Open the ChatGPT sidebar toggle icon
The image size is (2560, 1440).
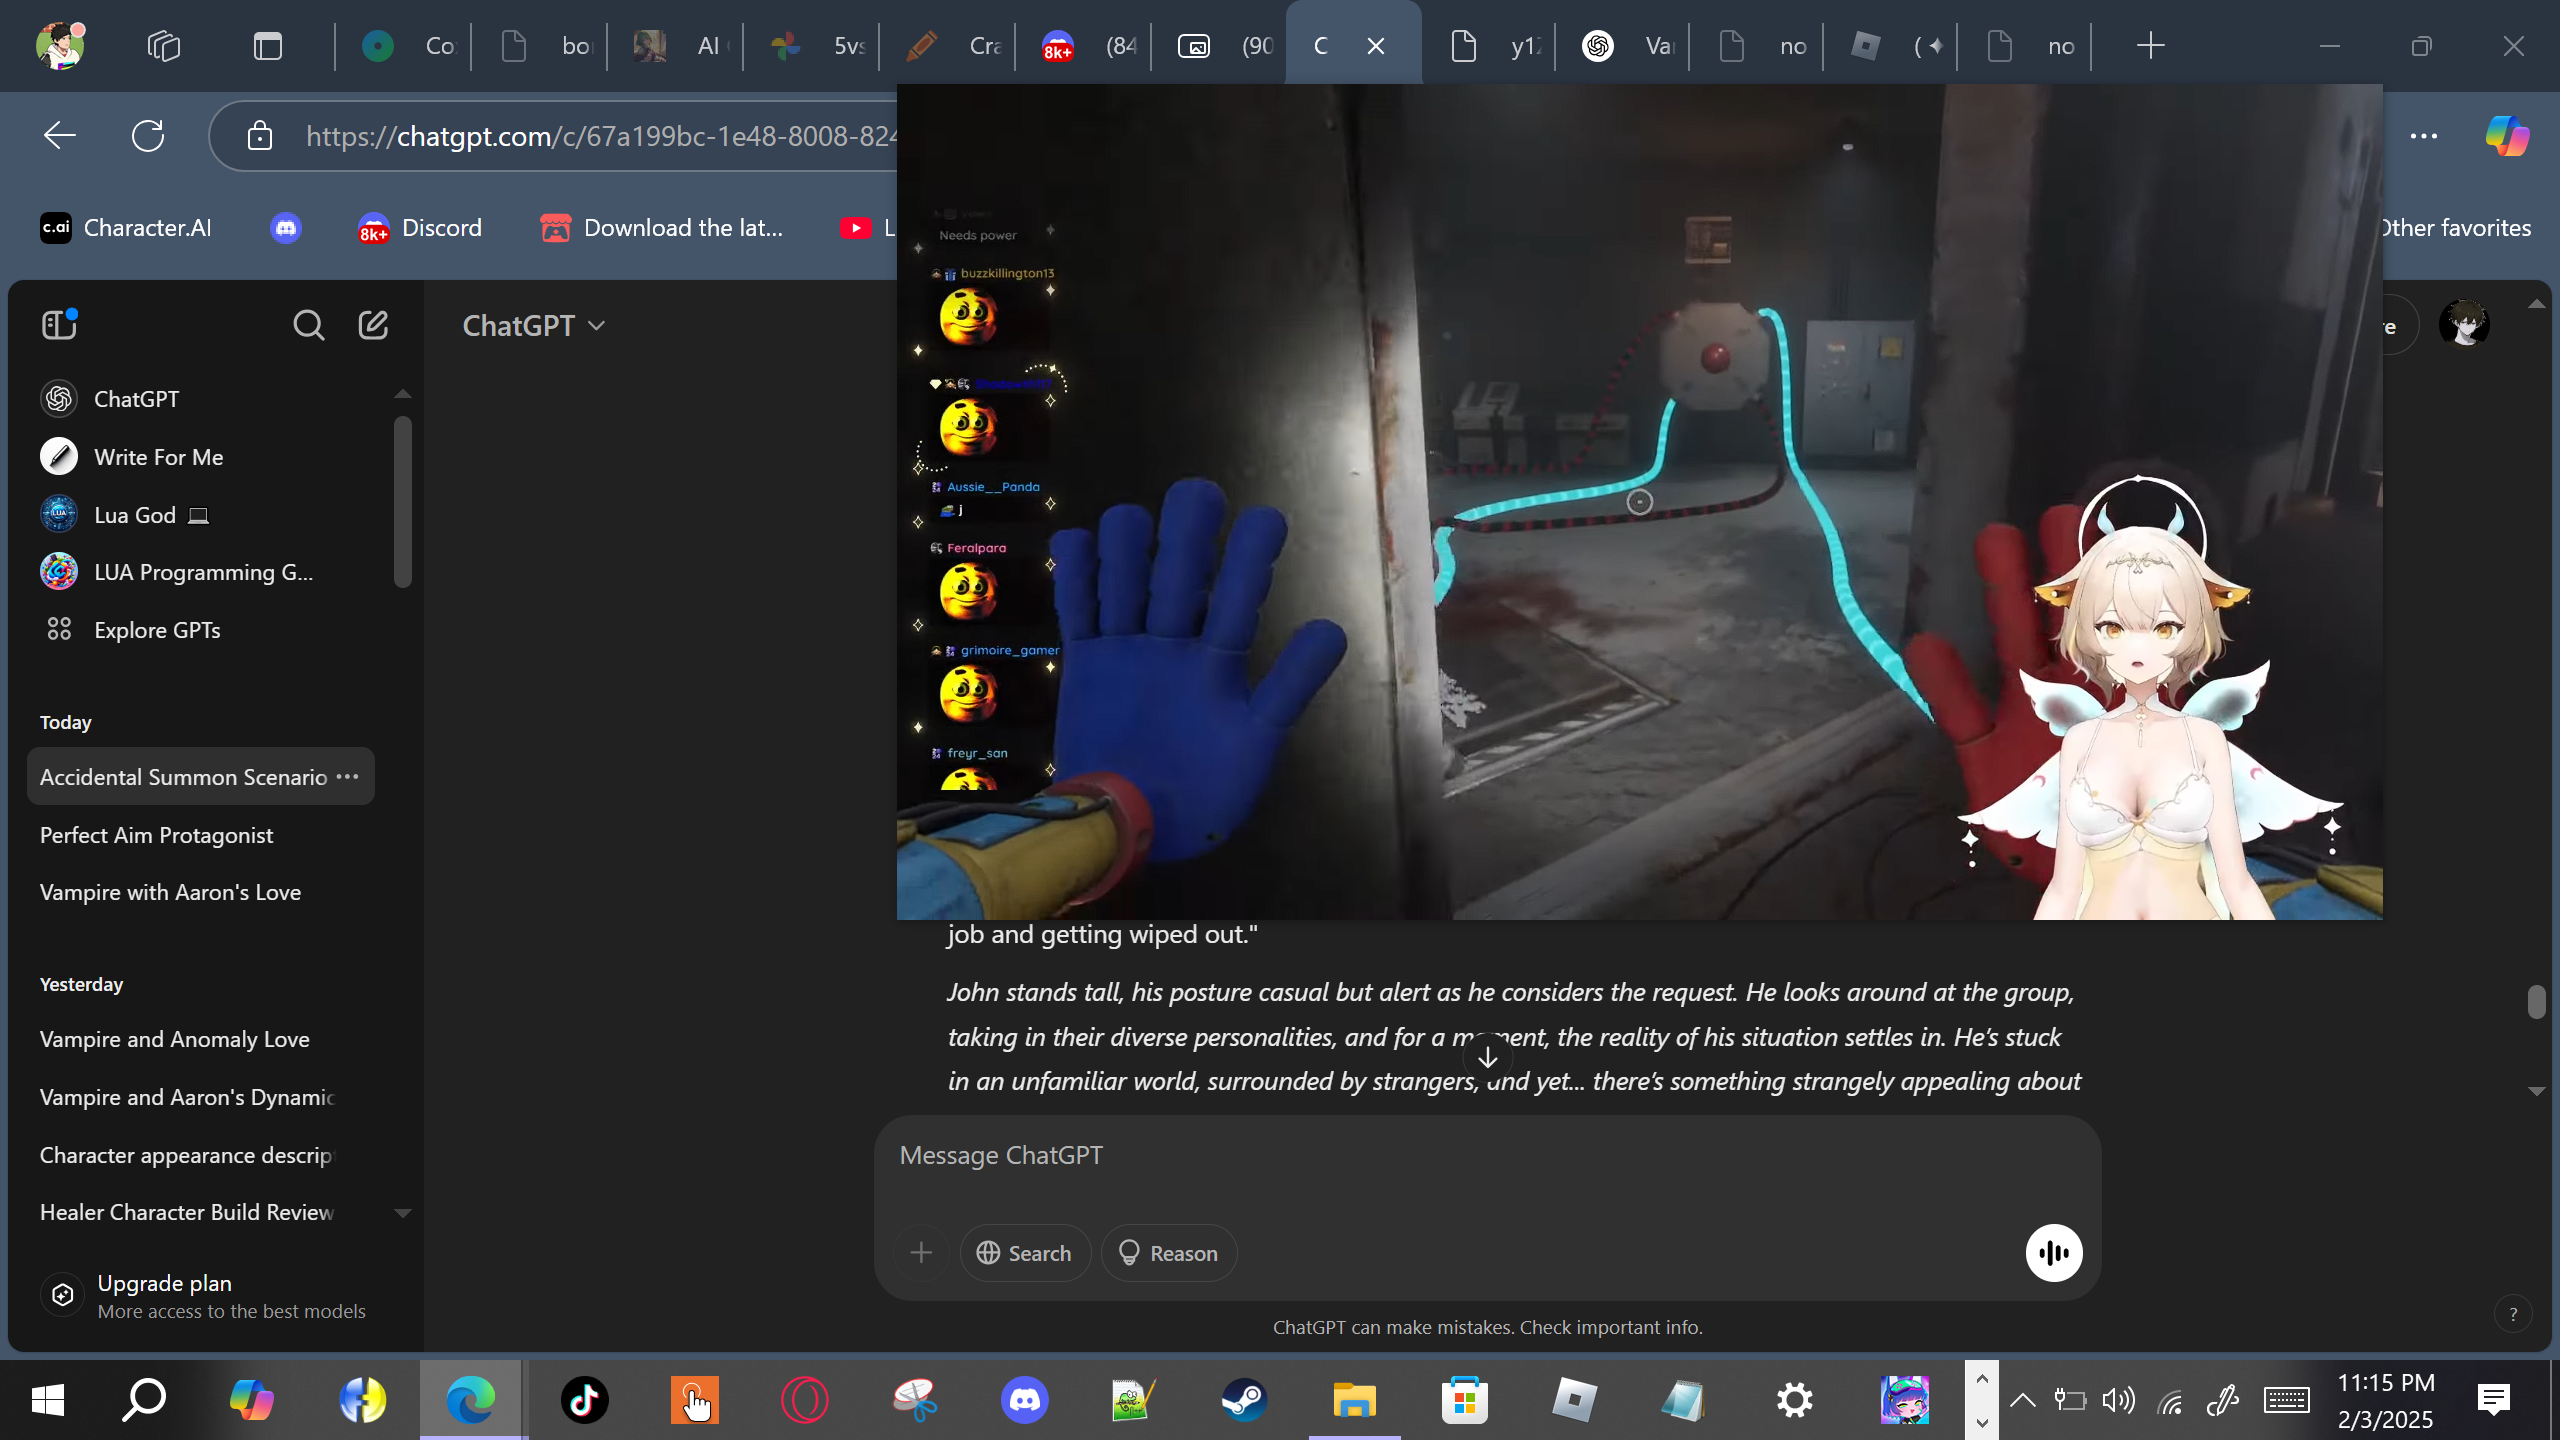coord(59,325)
